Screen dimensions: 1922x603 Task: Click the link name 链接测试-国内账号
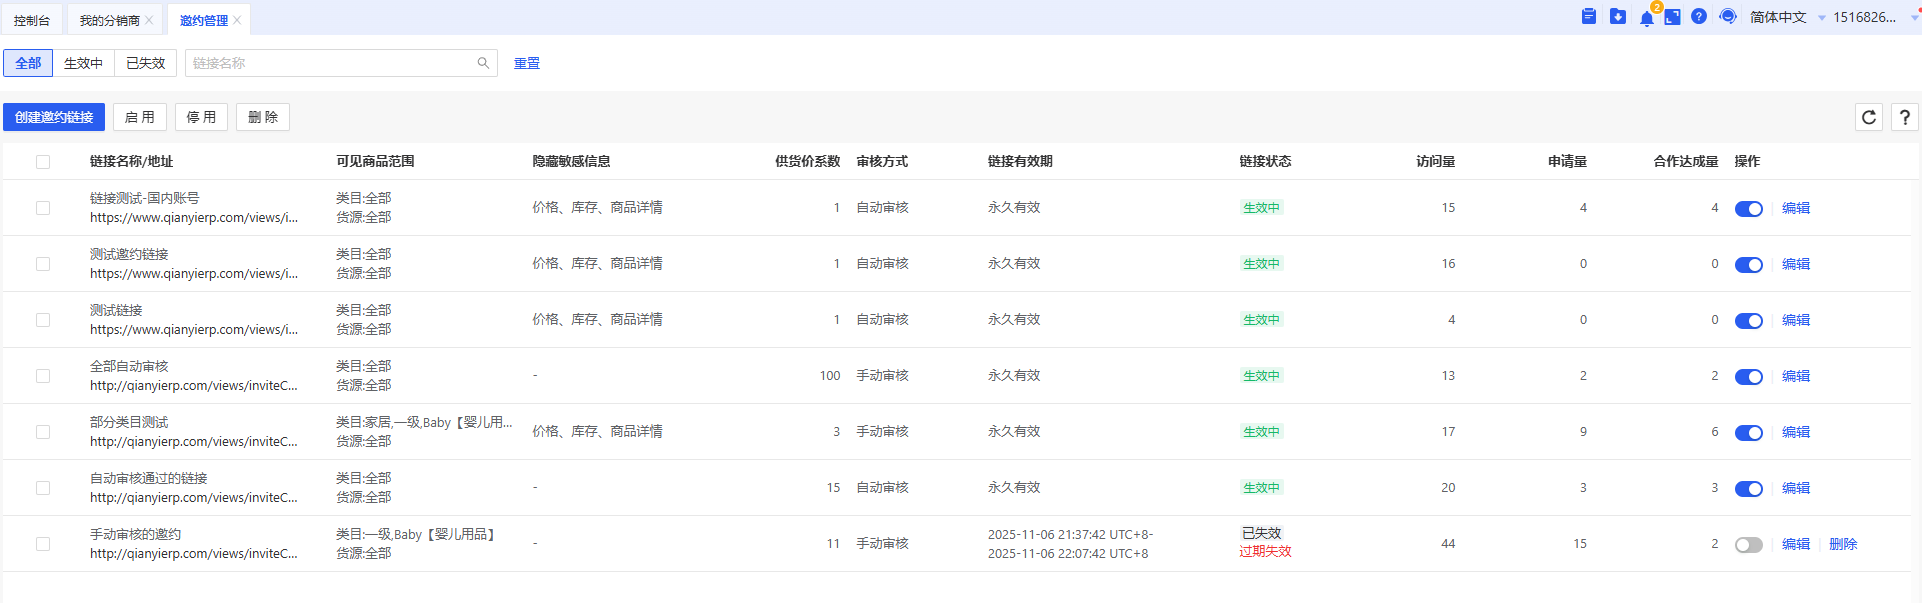click(144, 198)
